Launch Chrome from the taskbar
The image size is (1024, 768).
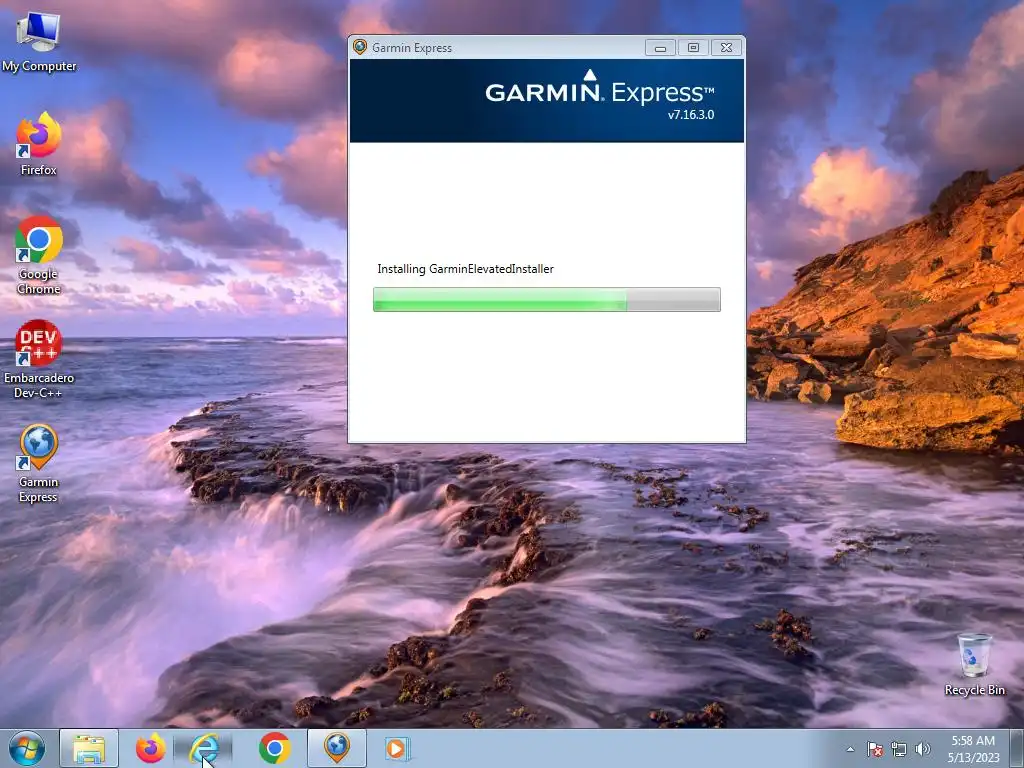coord(274,748)
